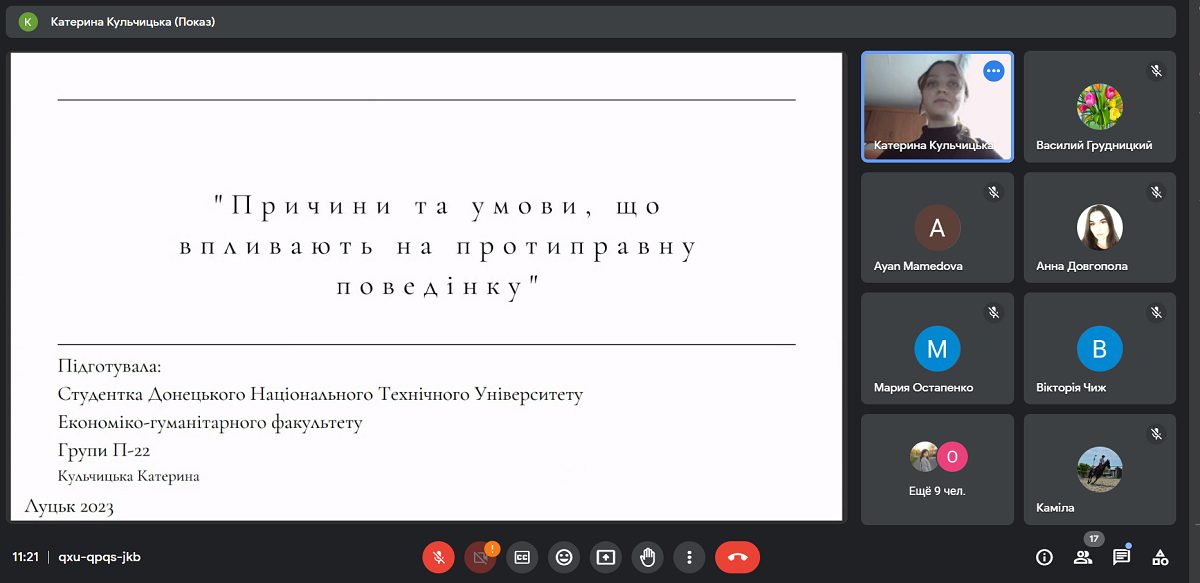Image resolution: width=1200 pixels, height=583 pixels.
Task: Click the shared presentation slide
Action: point(426,286)
